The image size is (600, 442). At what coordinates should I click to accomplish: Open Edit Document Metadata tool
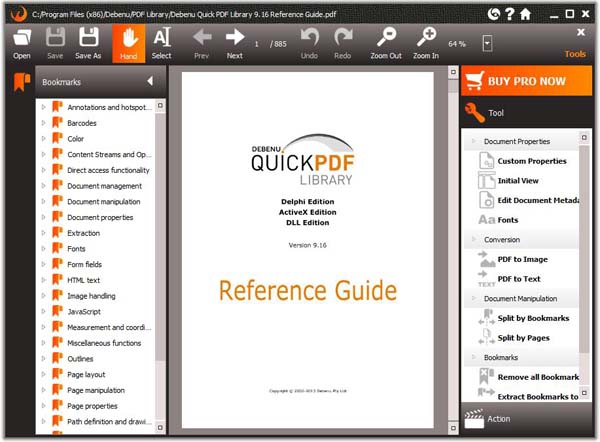click(528, 200)
